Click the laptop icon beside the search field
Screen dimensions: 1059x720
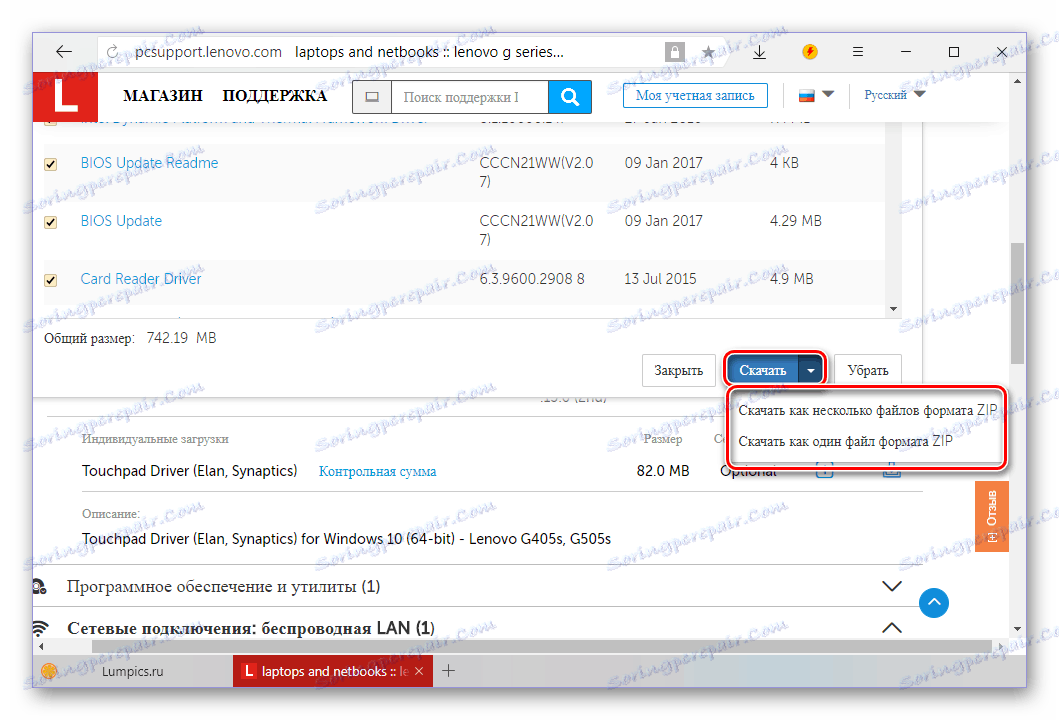click(x=372, y=97)
